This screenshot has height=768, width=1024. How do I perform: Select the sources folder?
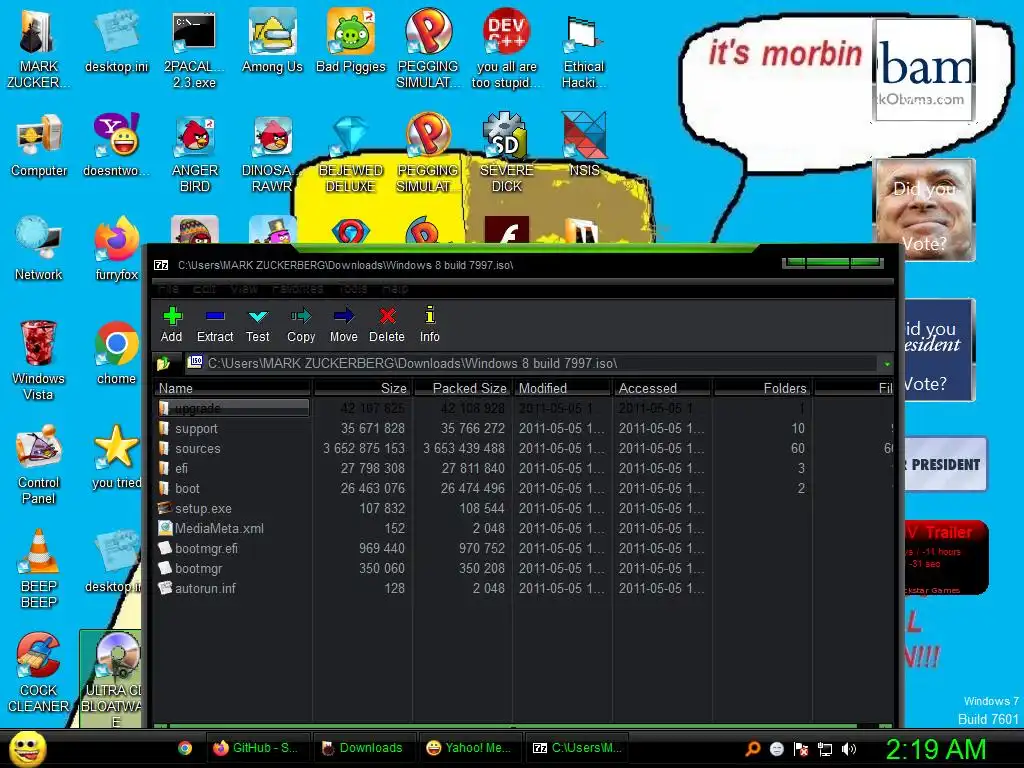coord(197,449)
